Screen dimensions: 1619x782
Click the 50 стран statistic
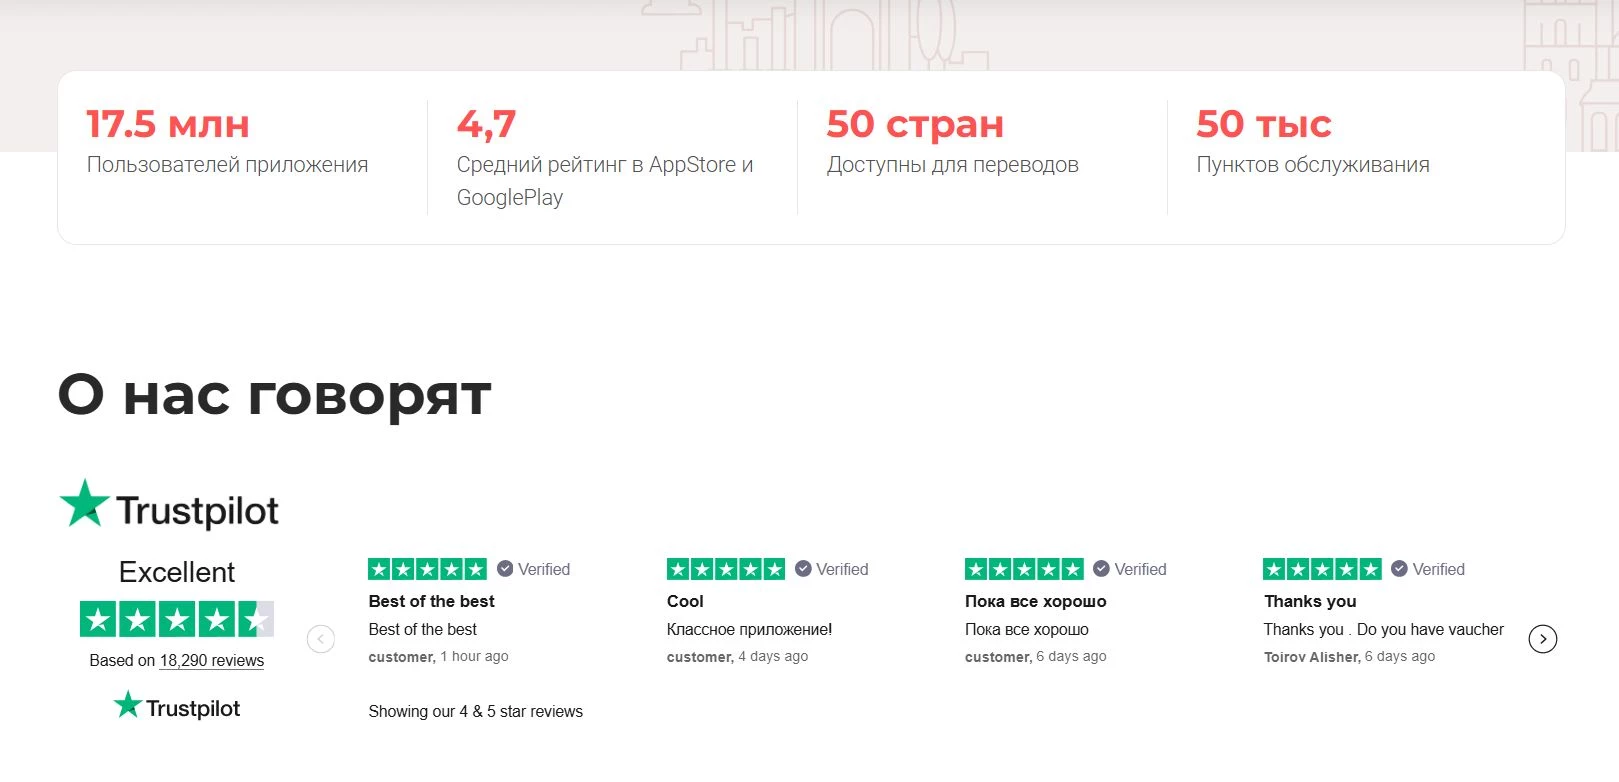[x=914, y=125]
